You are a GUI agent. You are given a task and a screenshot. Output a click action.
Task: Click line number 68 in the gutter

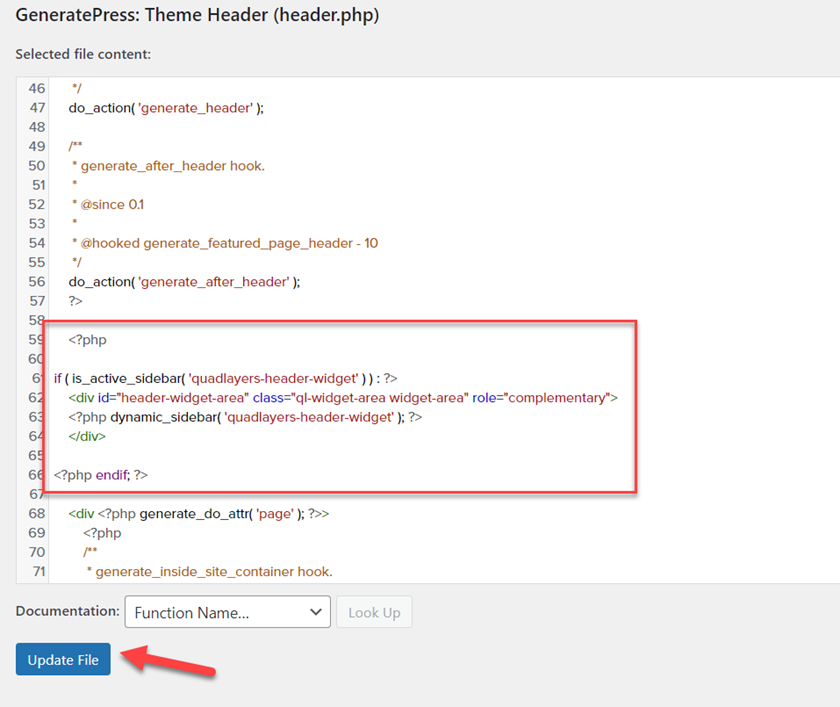[x=37, y=514]
